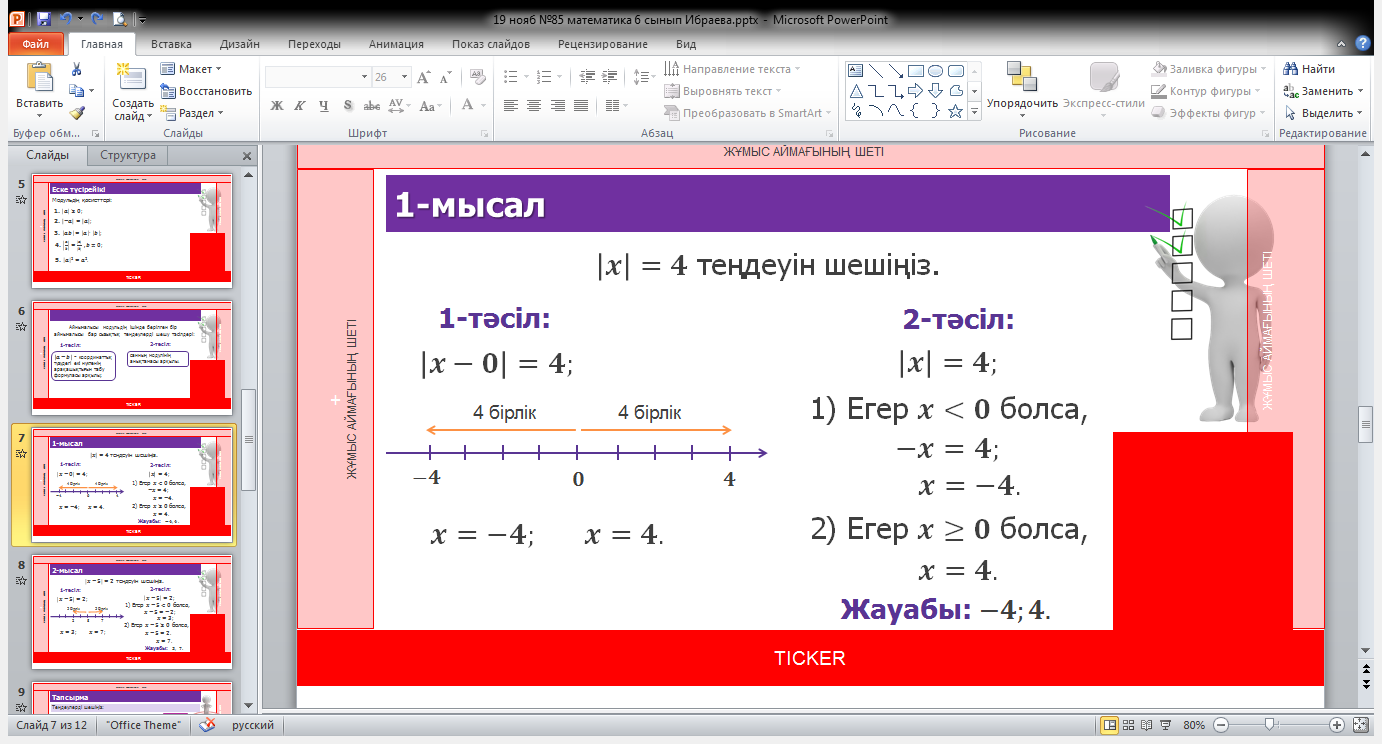The image size is (1382, 744).
Task: Open the font name combo box
Action: click(x=317, y=77)
